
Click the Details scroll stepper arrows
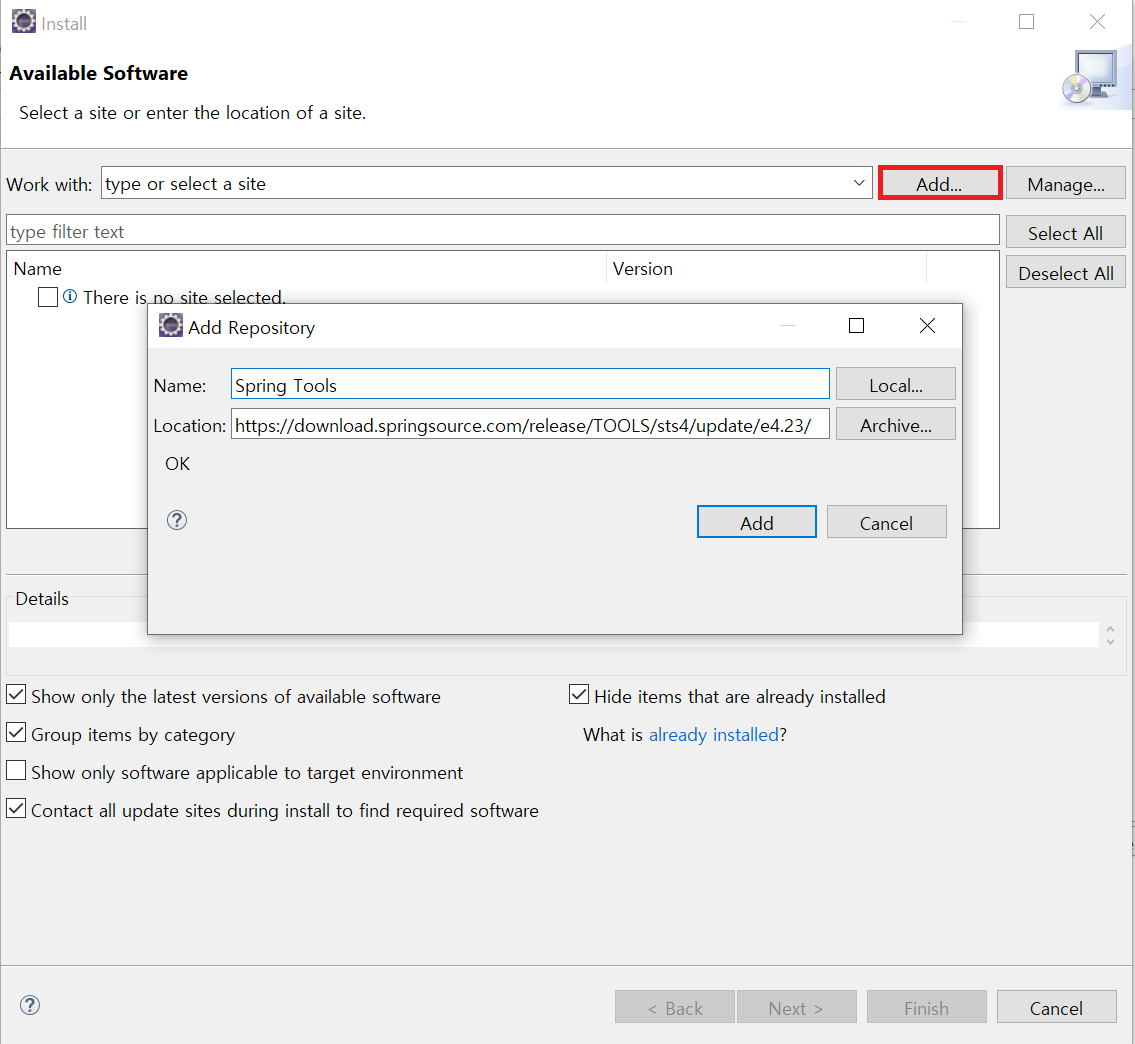[1110, 635]
